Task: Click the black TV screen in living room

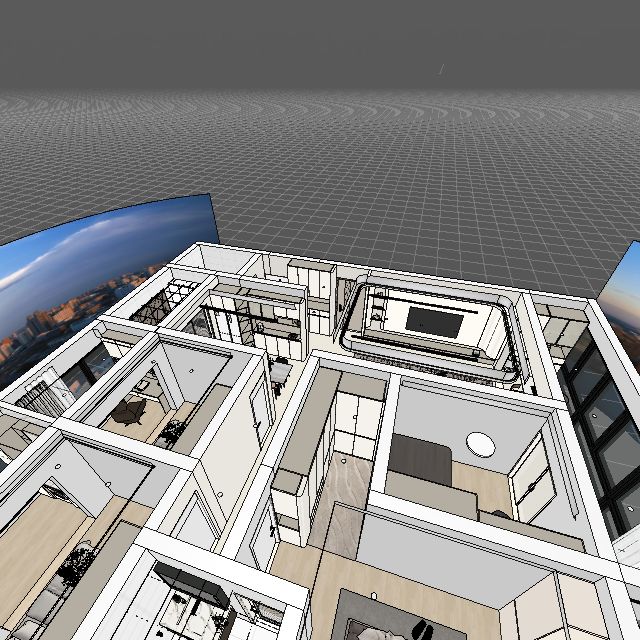Action: click(x=432, y=321)
